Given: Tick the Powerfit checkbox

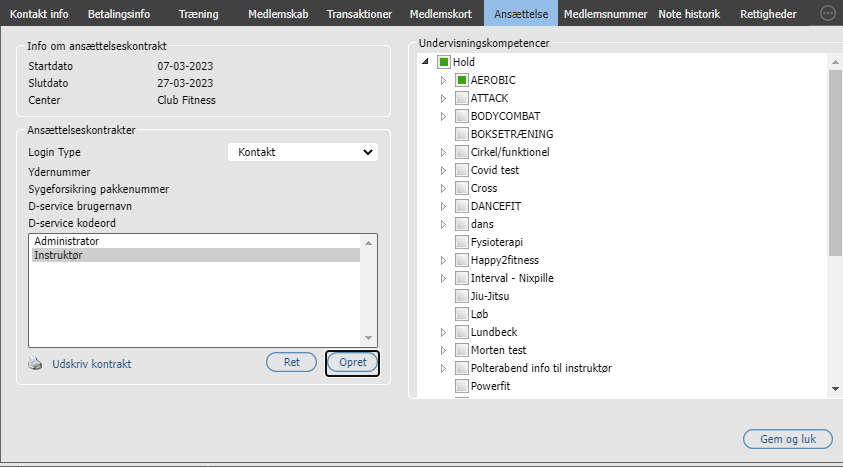Looking at the screenshot, I should coord(461,386).
